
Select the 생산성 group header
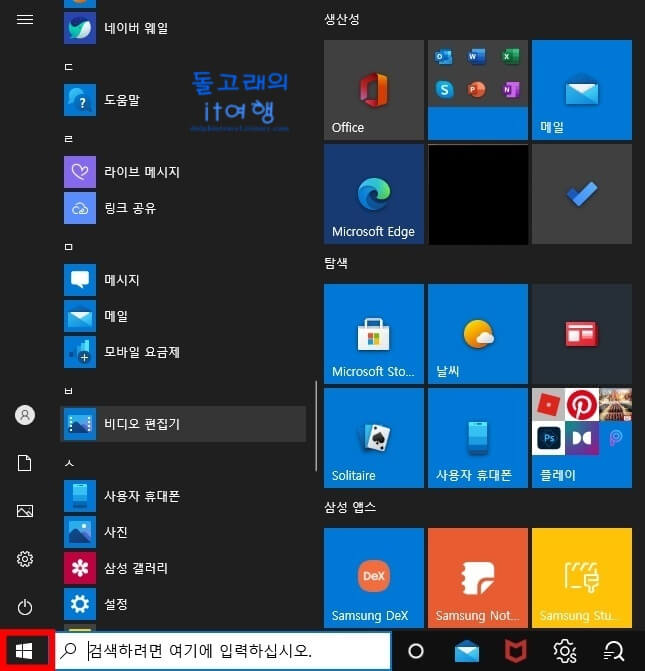pyautogui.click(x=342, y=19)
